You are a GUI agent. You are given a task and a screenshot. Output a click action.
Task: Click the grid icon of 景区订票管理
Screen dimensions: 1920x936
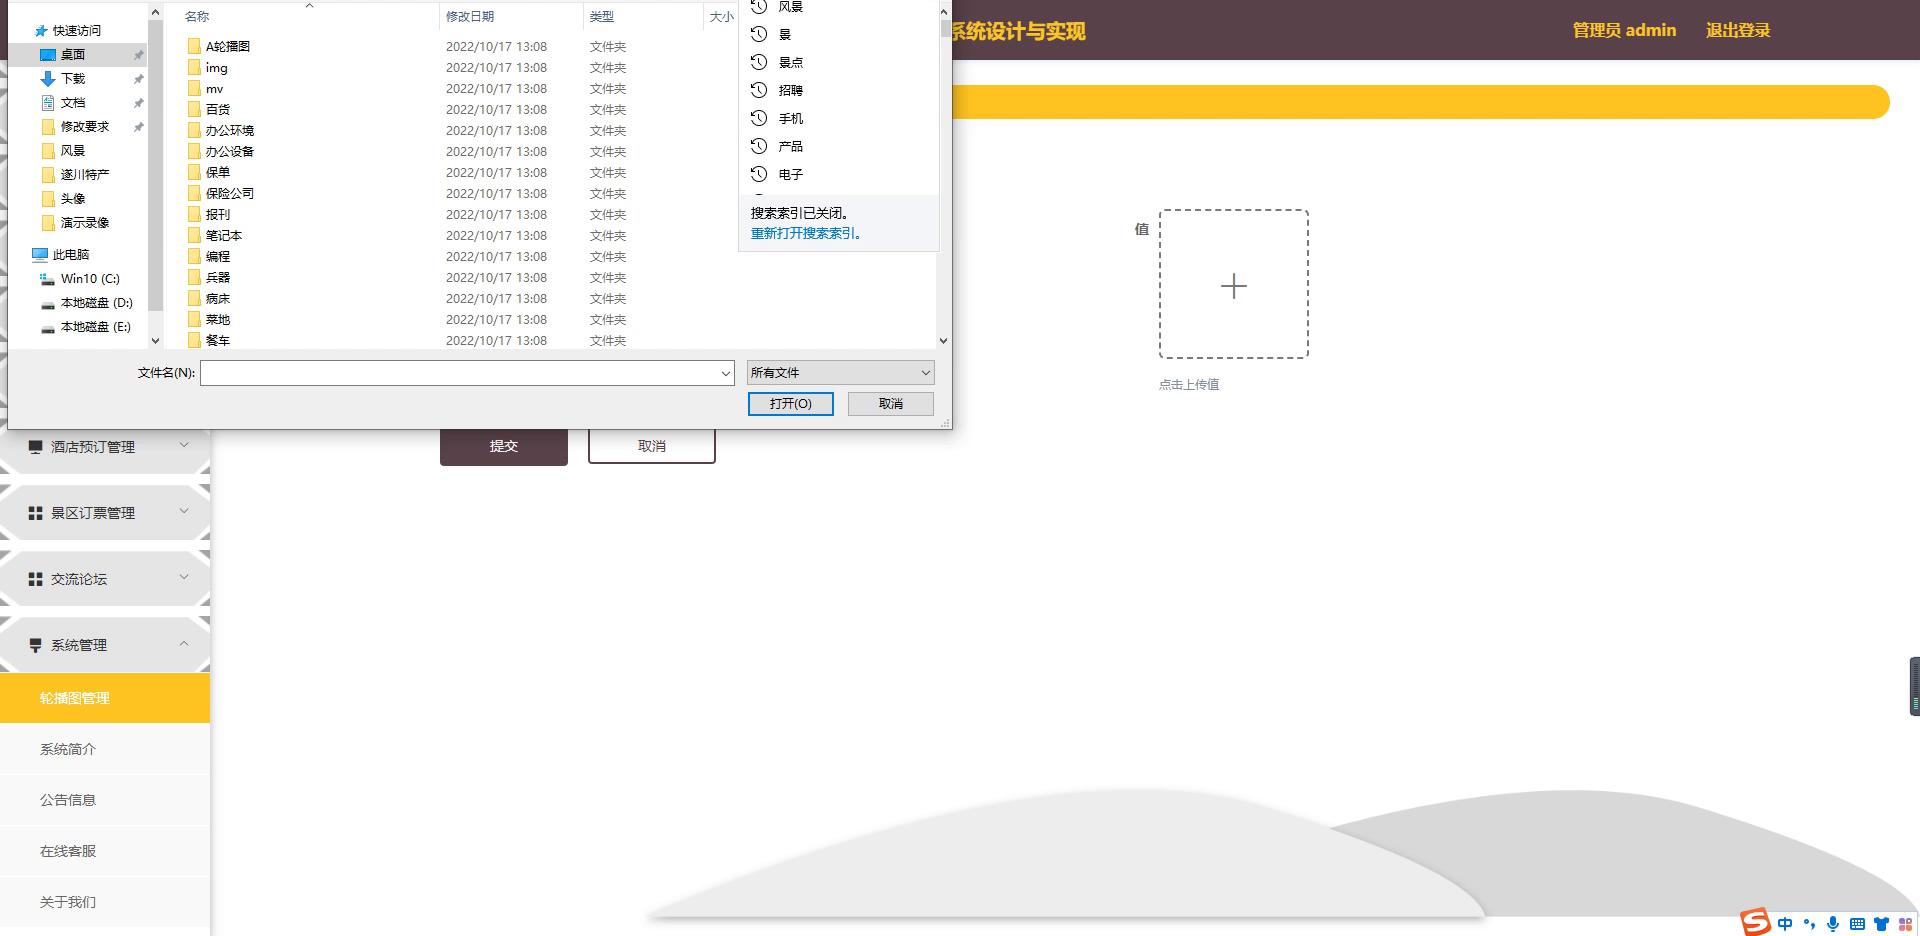click(36, 513)
